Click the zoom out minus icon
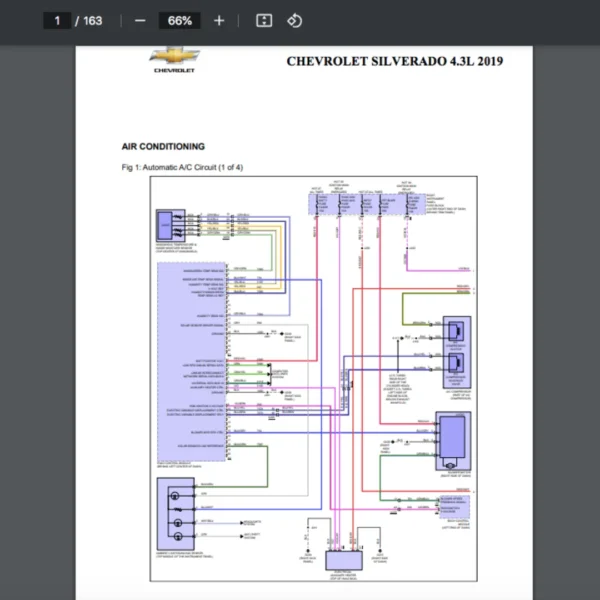The width and height of the screenshot is (600, 600). click(x=140, y=20)
